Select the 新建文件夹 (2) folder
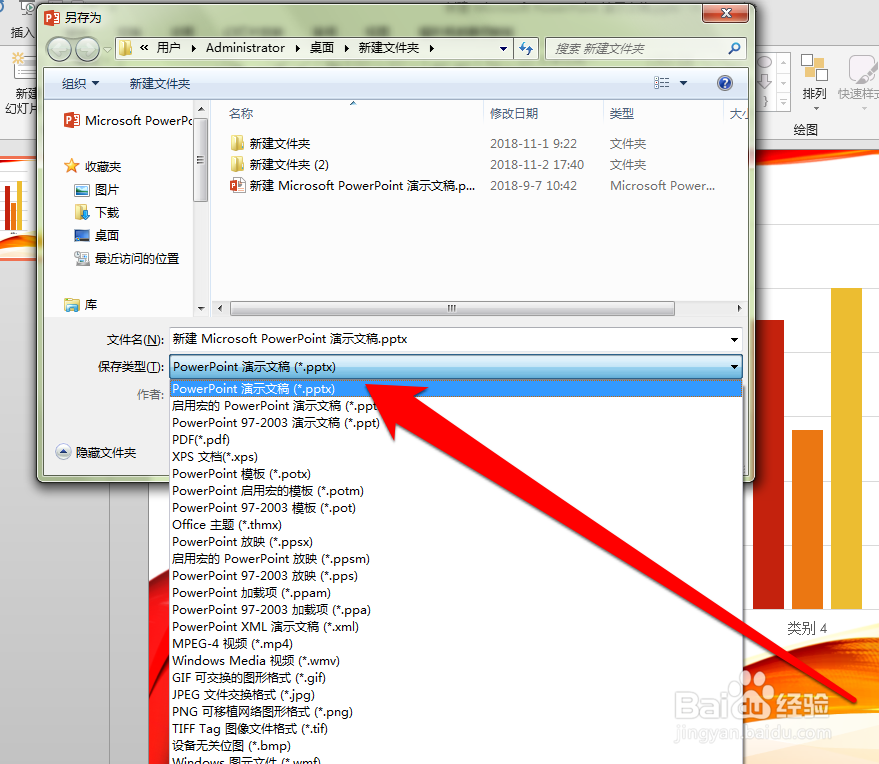The width and height of the screenshot is (879, 764). 279,164
